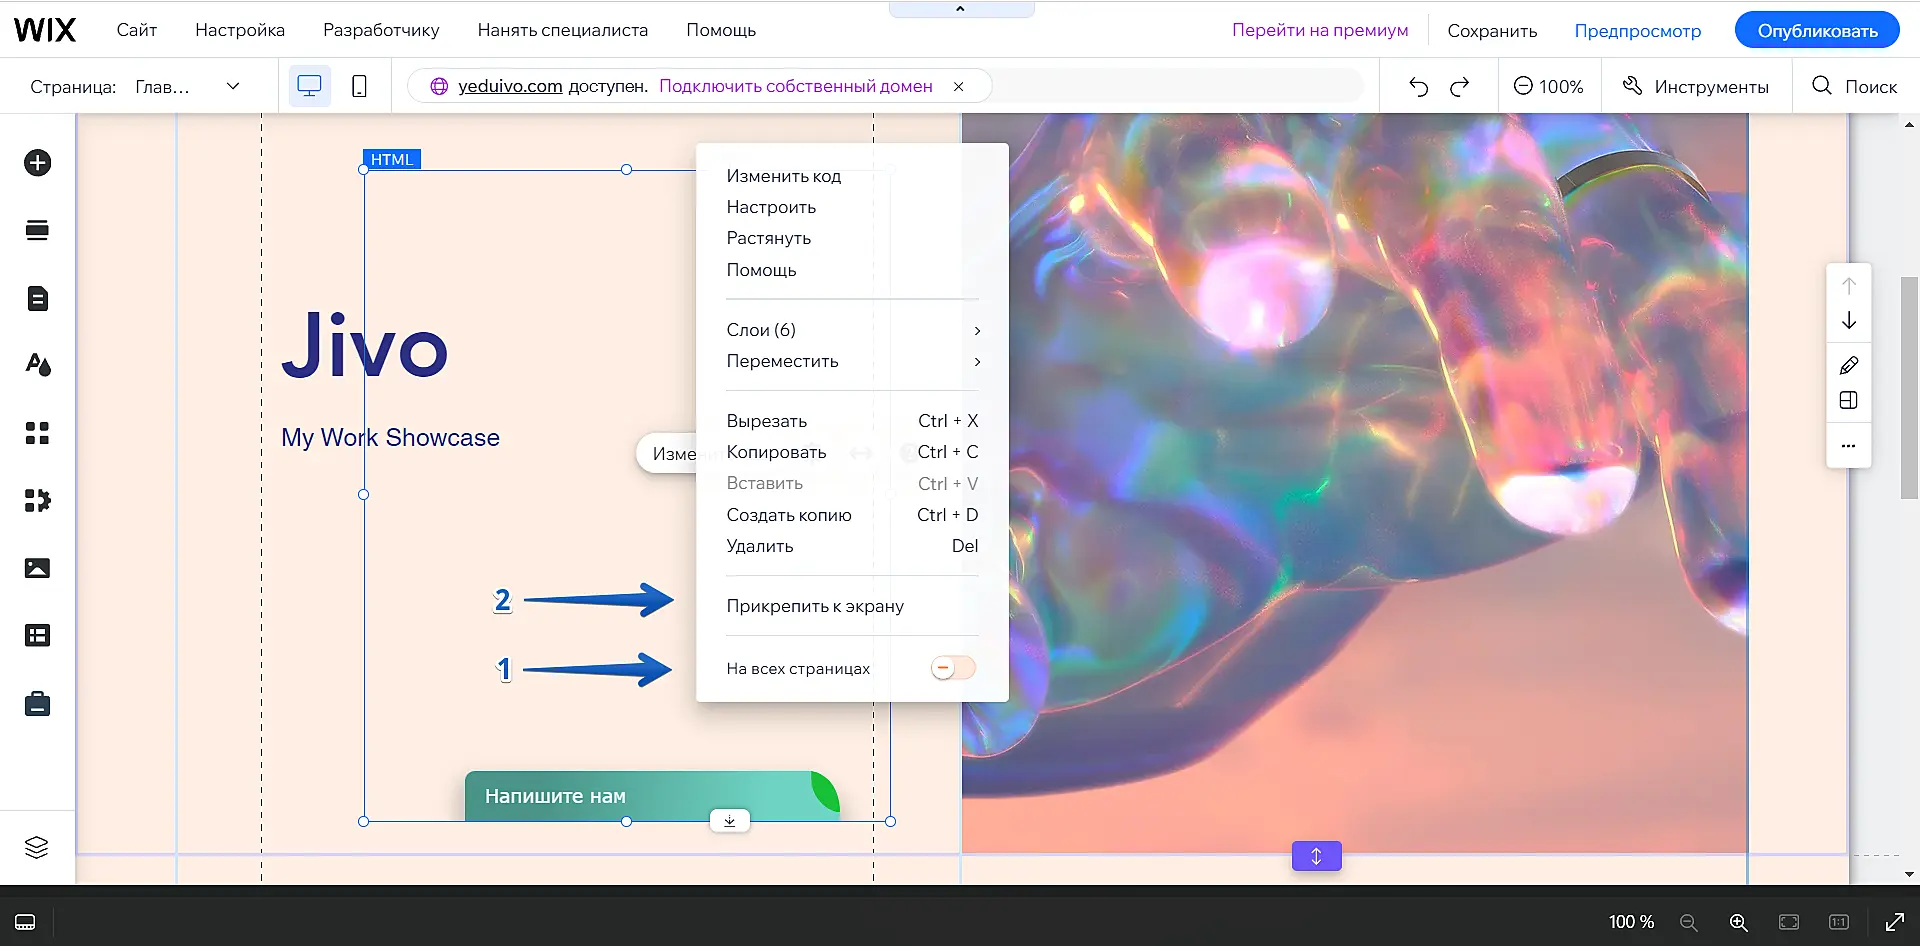Expand the 'Переместить' submenu
The image size is (1920, 946).
pos(851,361)
